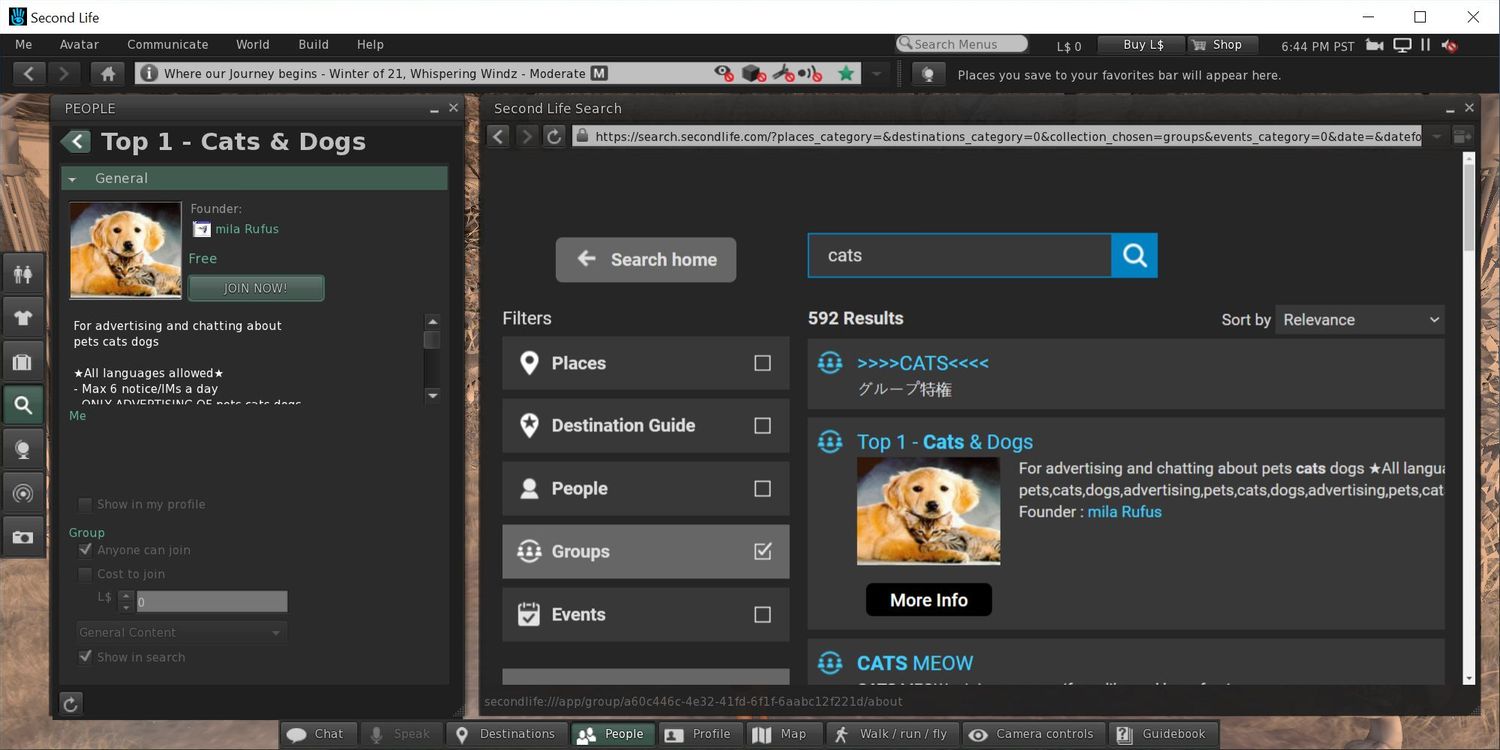
Task: Click the parcel info icon in location bar
Action: 148,74
